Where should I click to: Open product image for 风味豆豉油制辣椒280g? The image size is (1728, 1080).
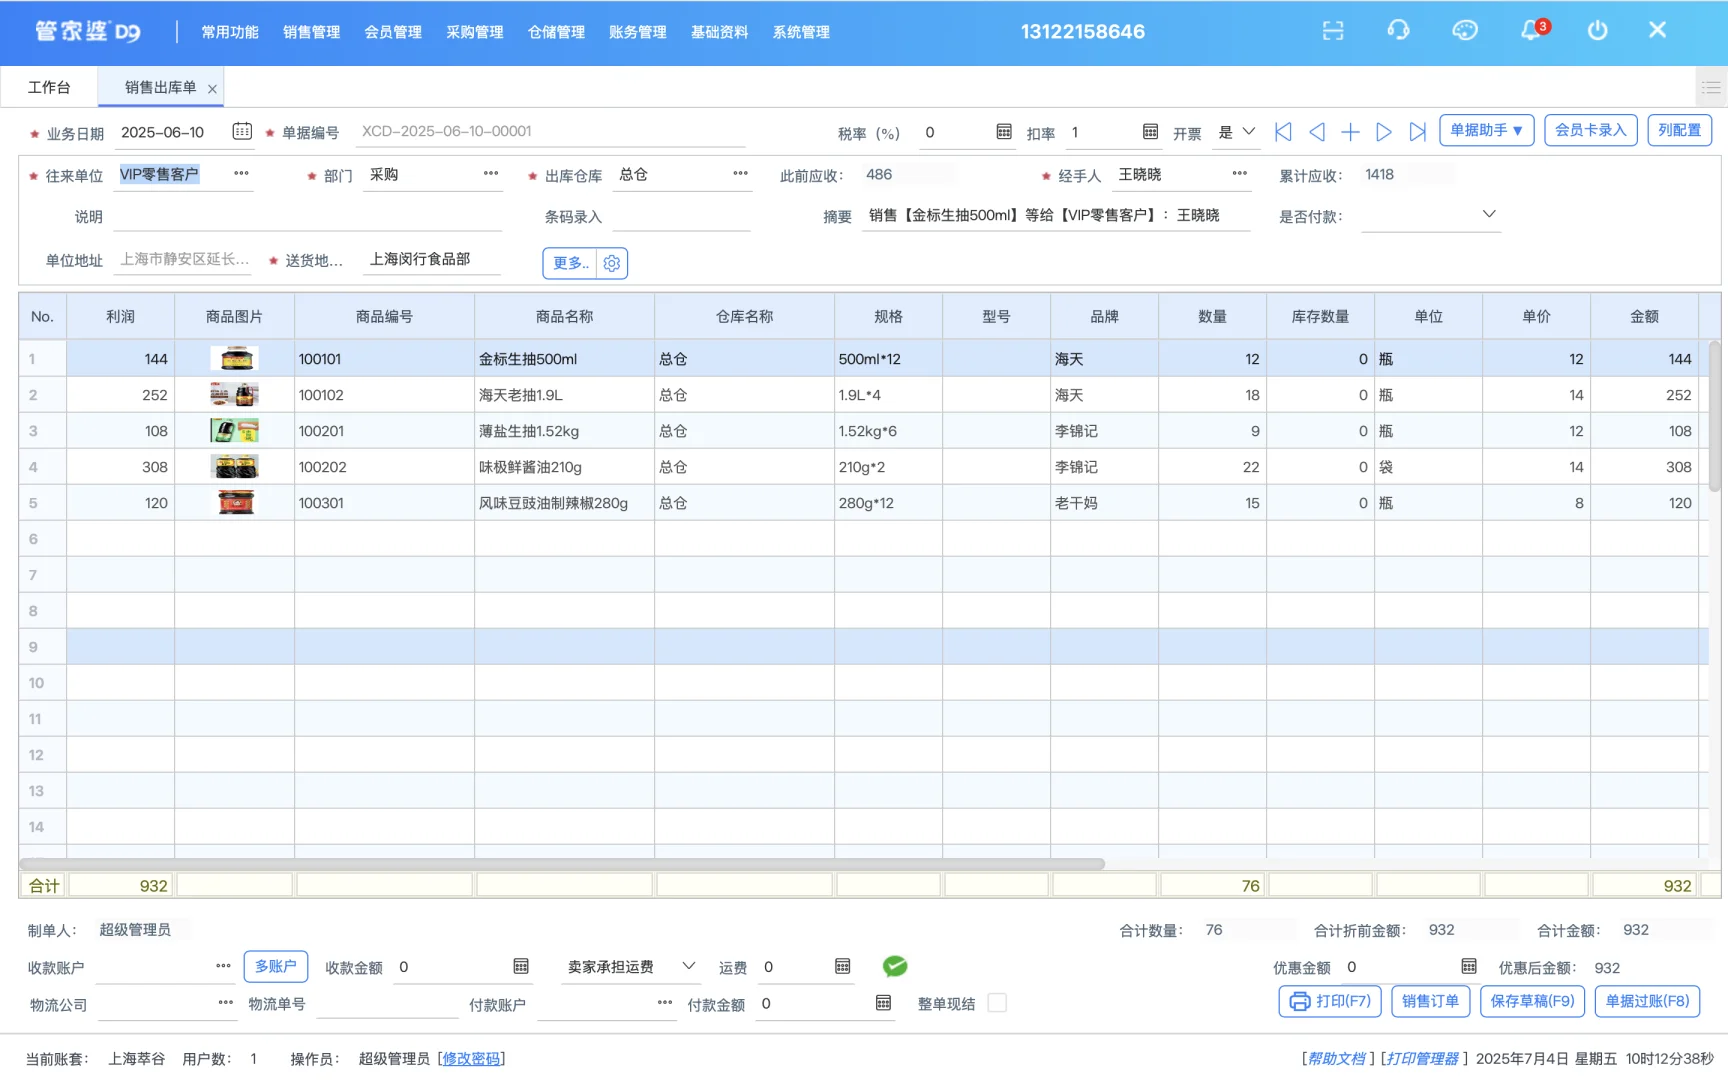coord(235,502)
